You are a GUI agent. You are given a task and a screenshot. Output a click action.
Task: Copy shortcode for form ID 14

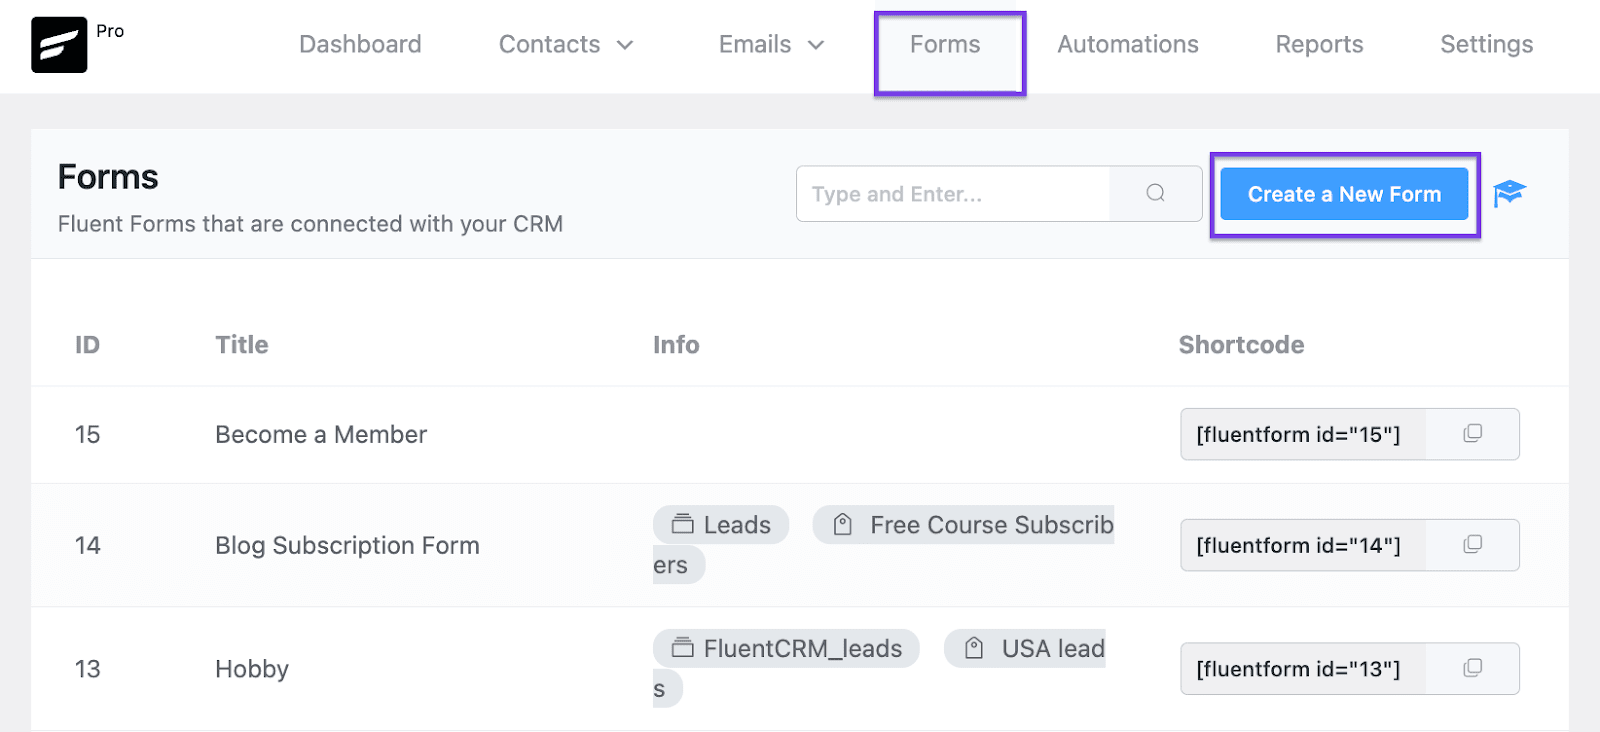[1472, 545]
